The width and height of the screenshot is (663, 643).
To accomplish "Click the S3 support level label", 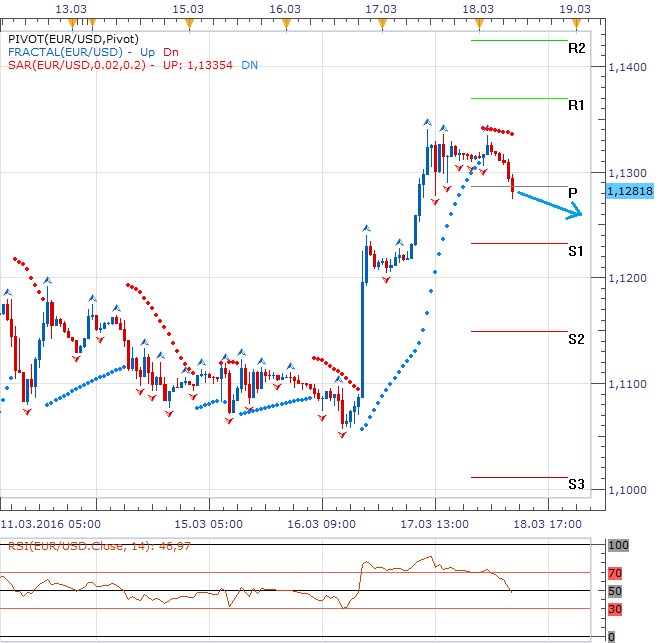I will coord(576,485).
